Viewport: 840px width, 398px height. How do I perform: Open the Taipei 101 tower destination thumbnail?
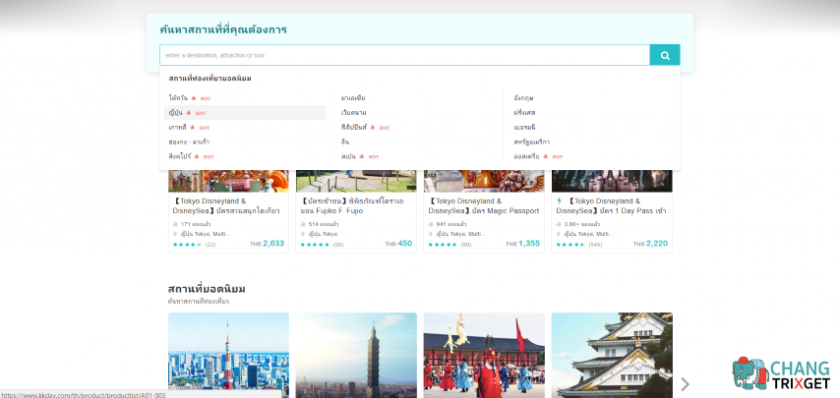click(356, 355)
